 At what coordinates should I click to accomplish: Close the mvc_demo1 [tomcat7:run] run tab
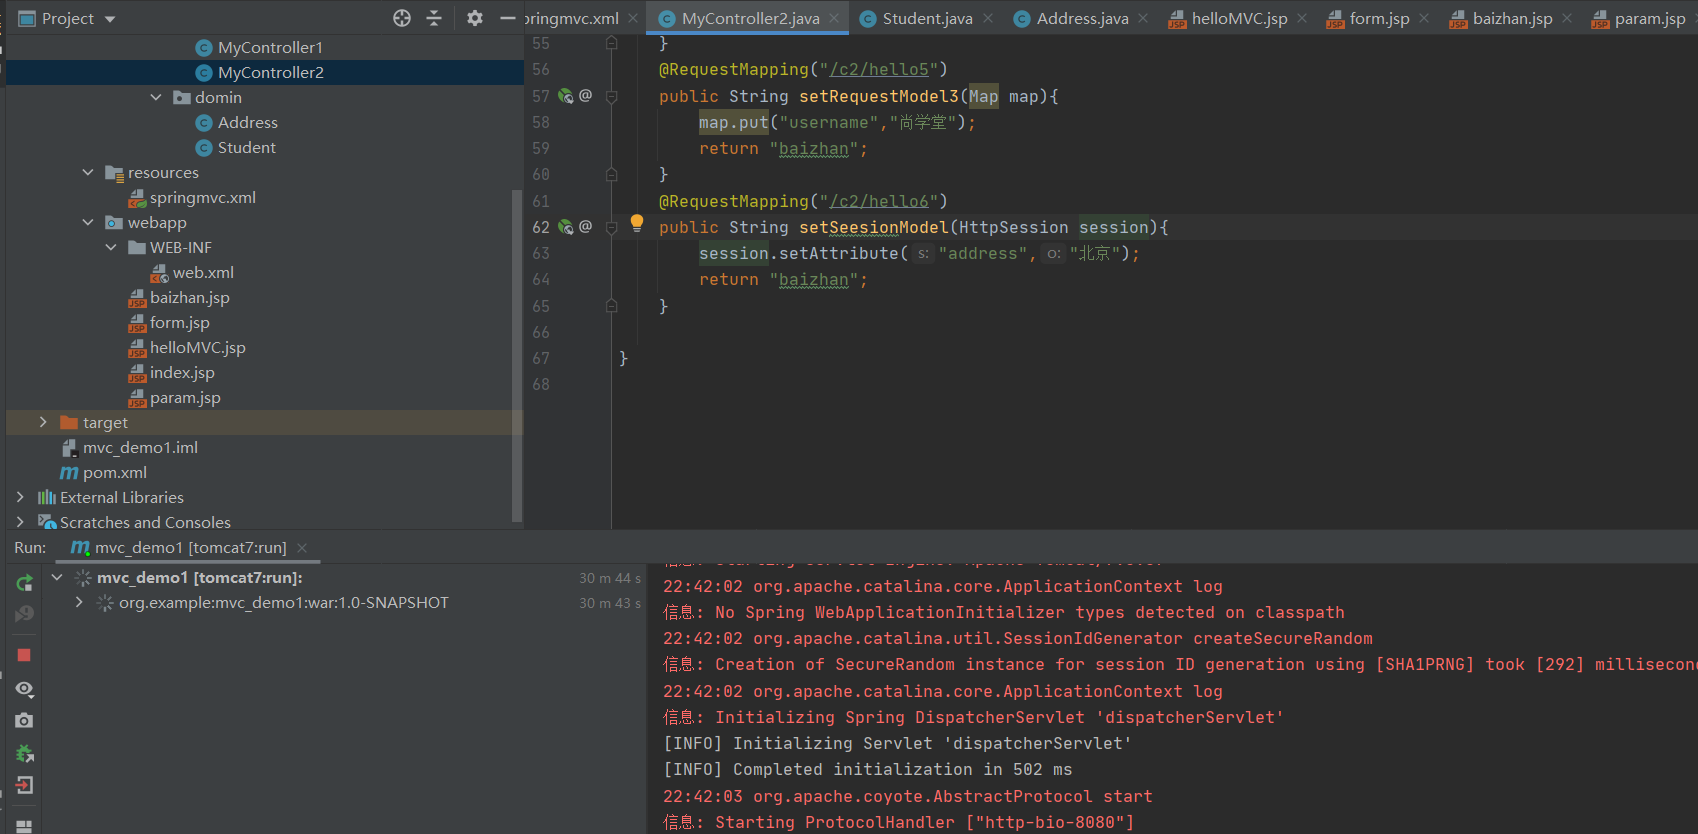click(302, 548)
